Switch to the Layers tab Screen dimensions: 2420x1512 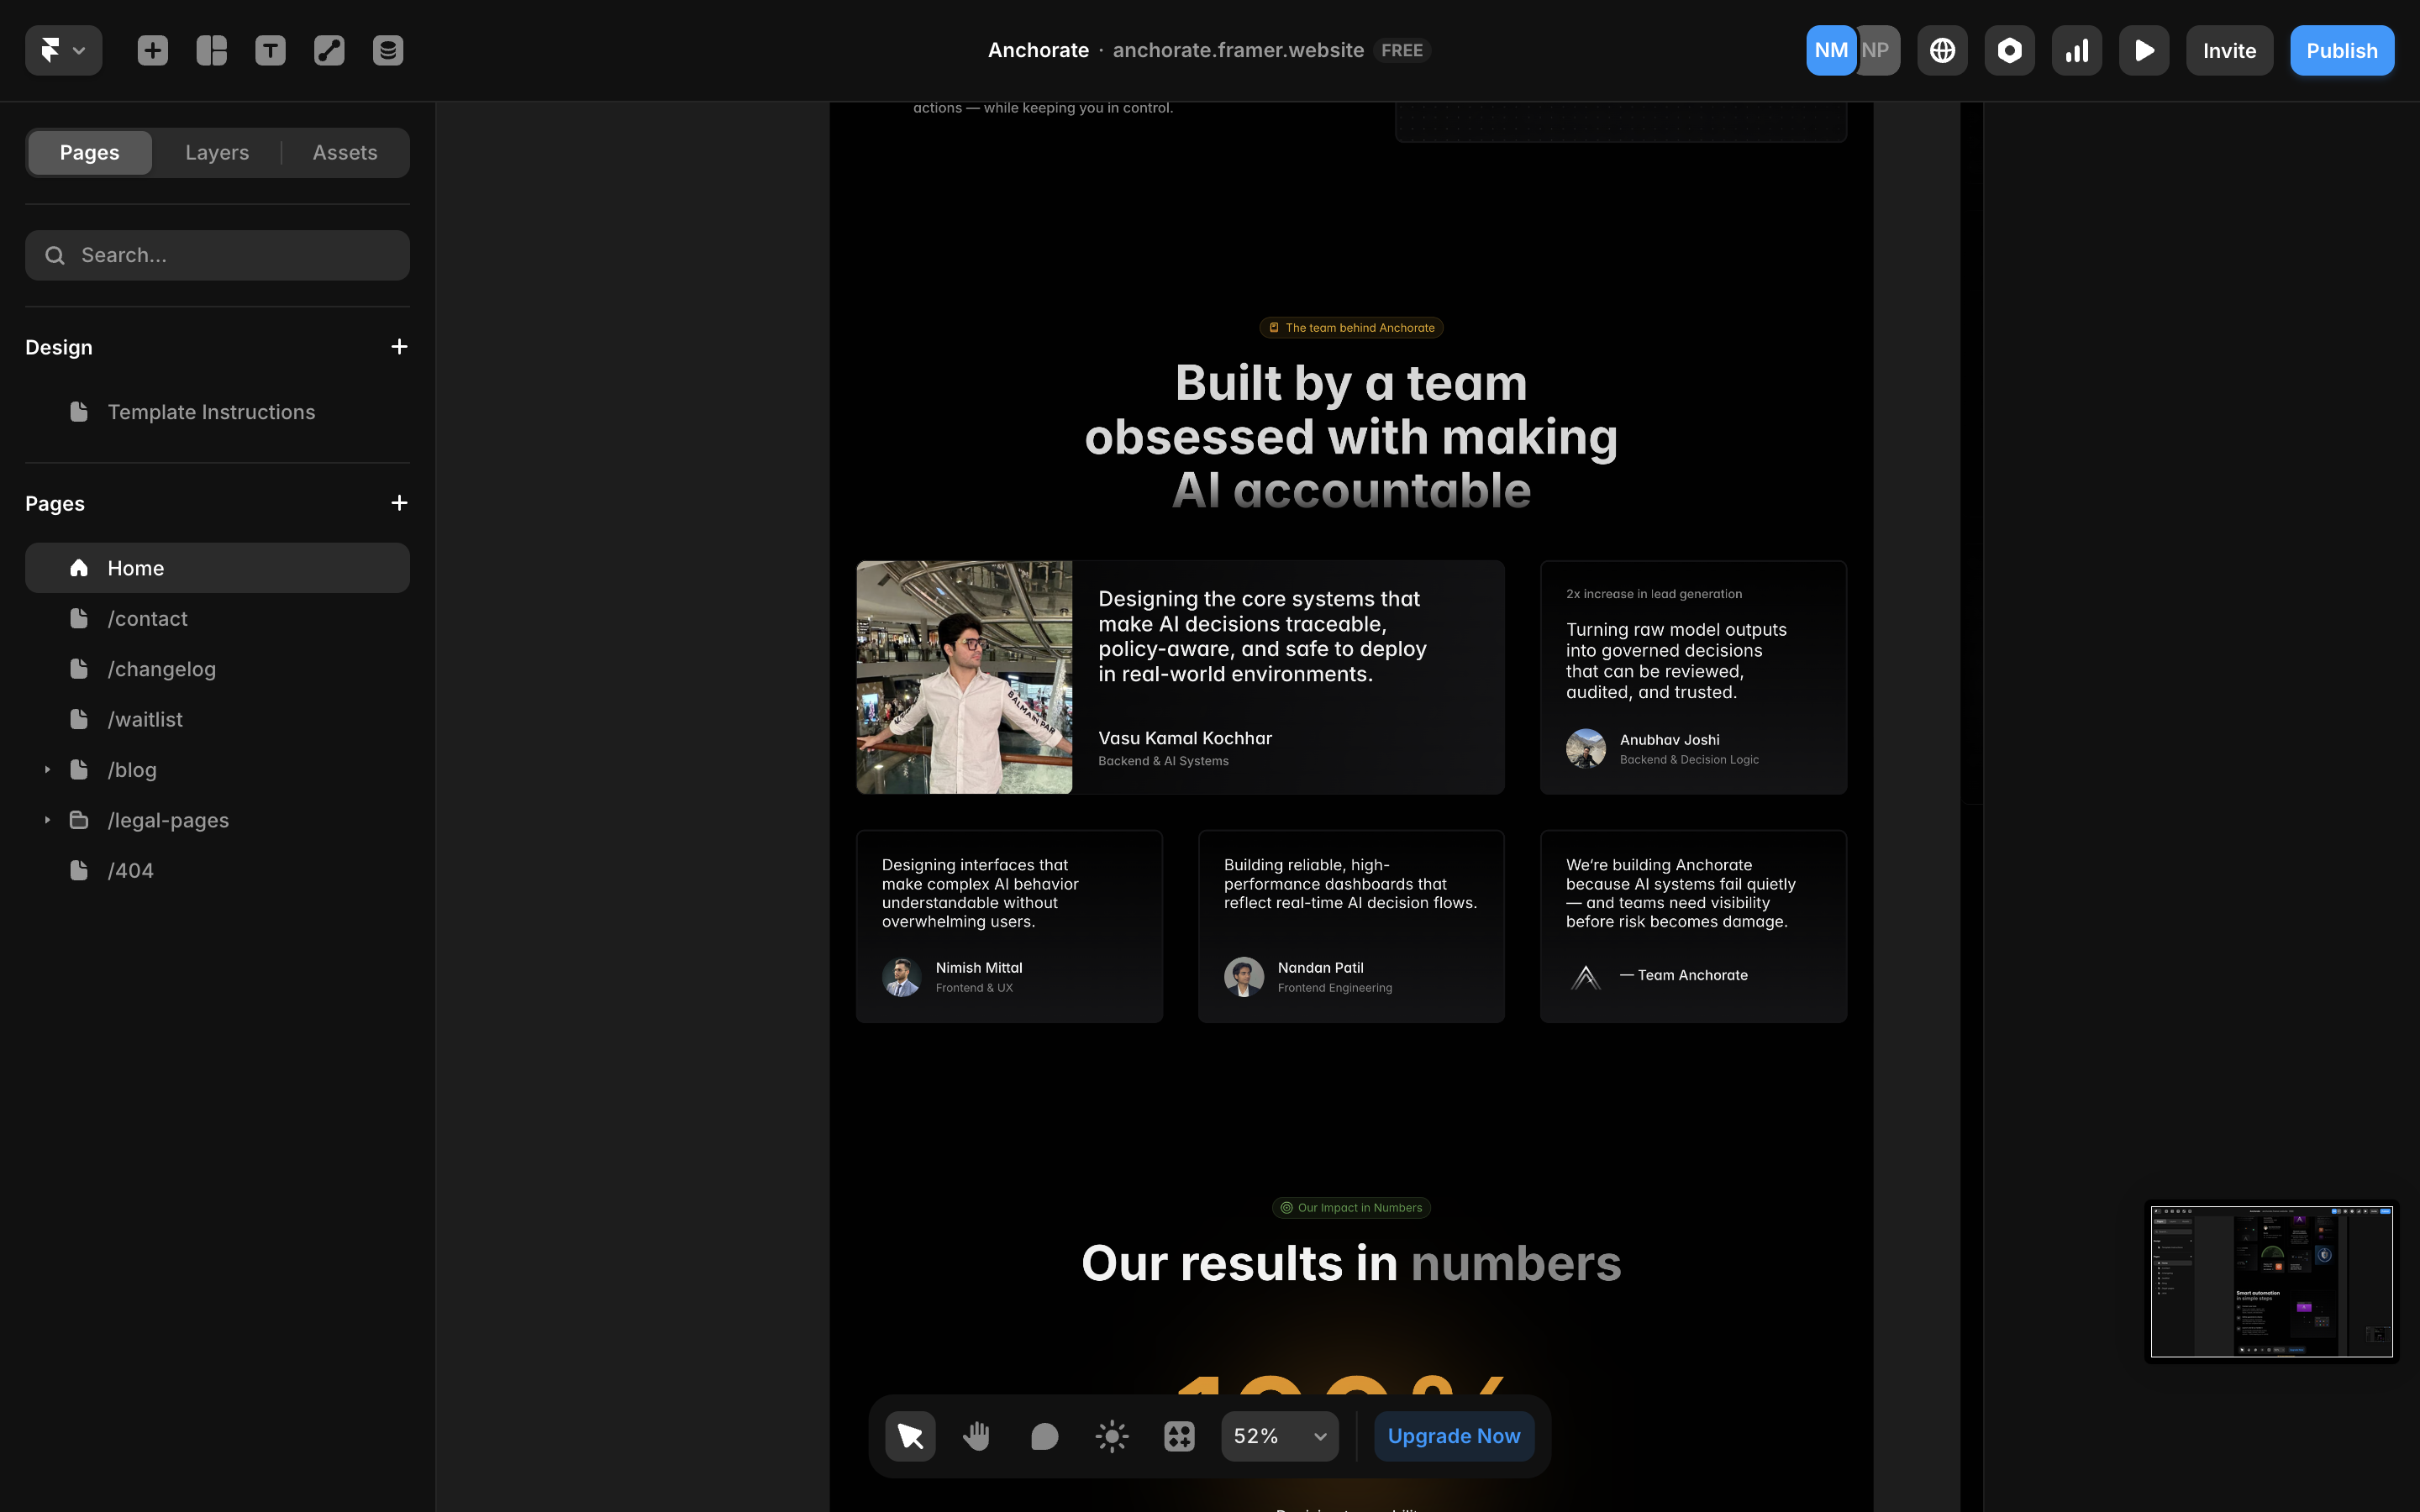(x=217, y=152)
